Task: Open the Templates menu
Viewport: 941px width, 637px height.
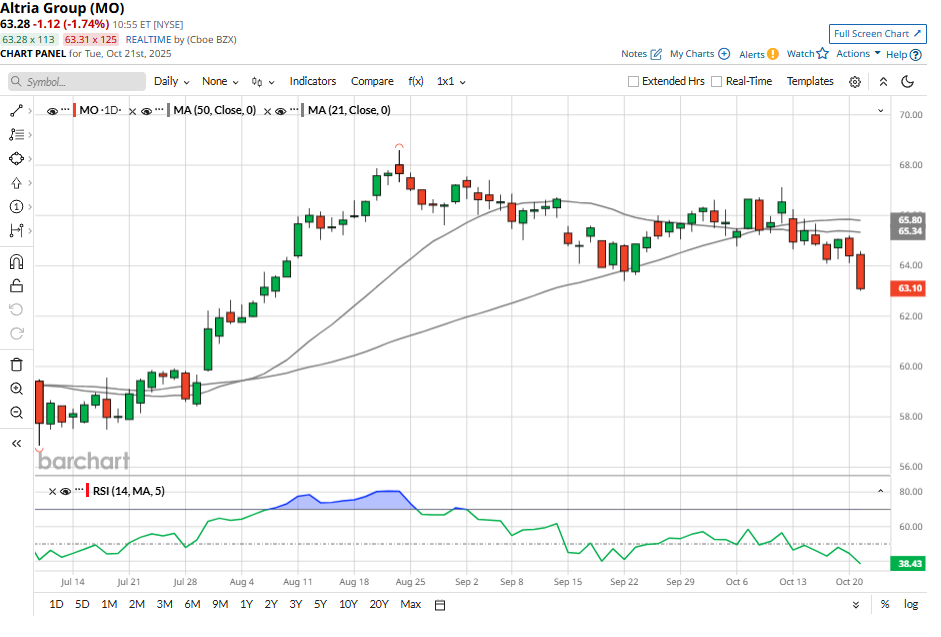Action: coord(809,82)
